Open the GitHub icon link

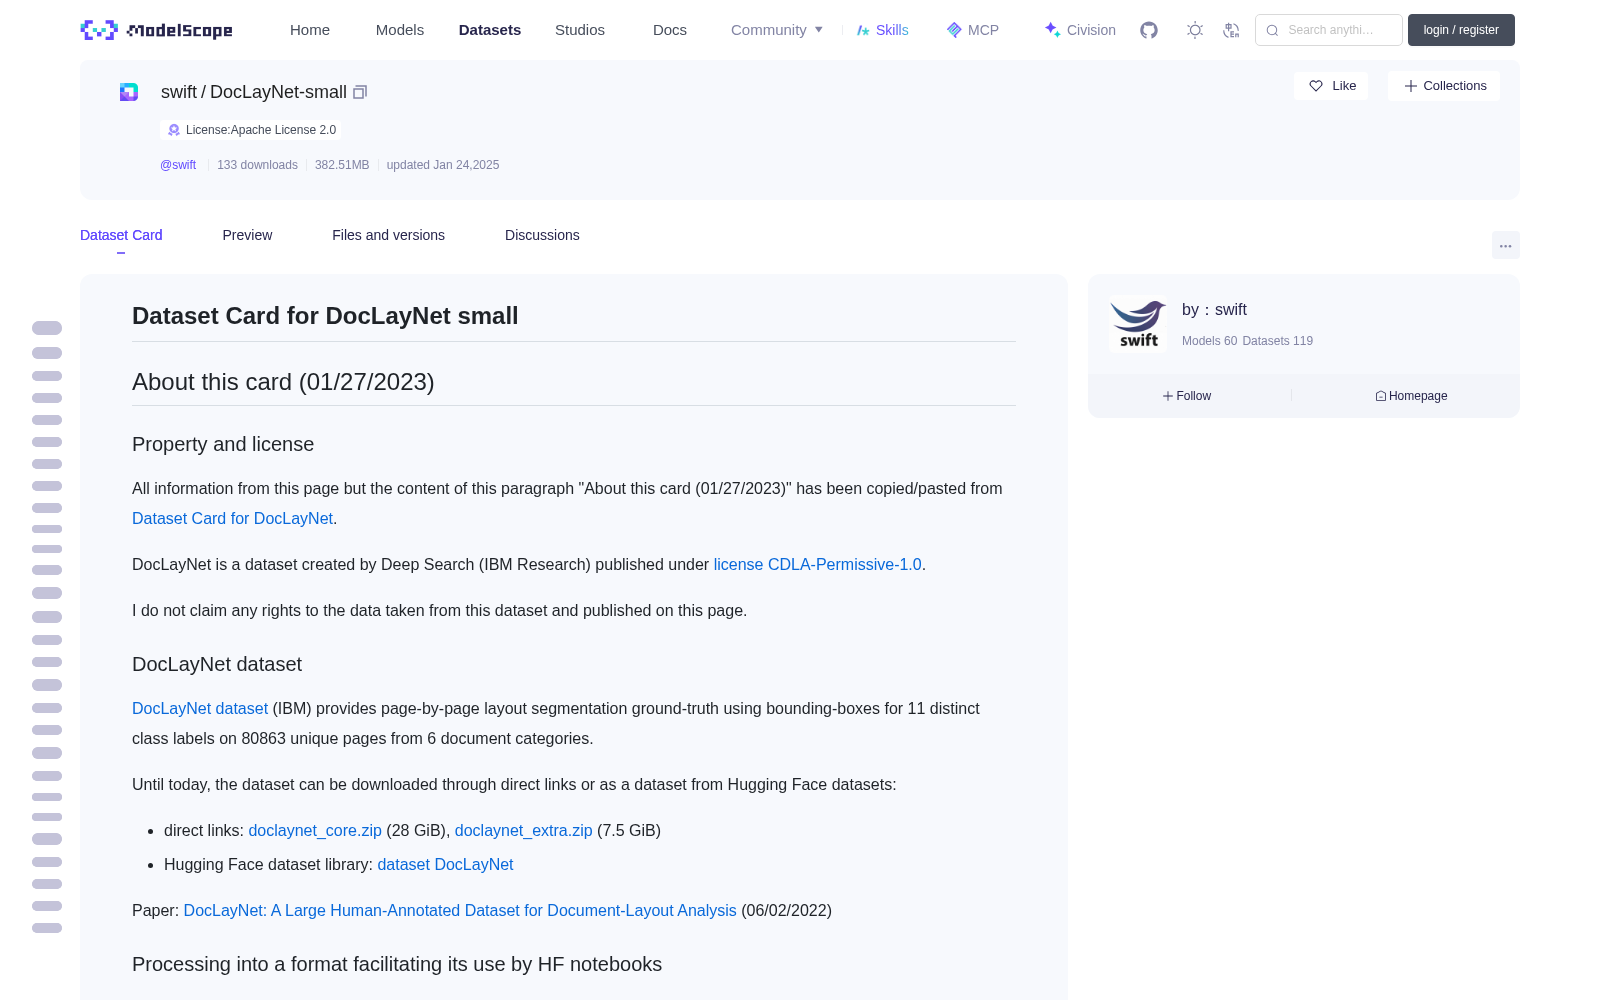point(1149,30)
